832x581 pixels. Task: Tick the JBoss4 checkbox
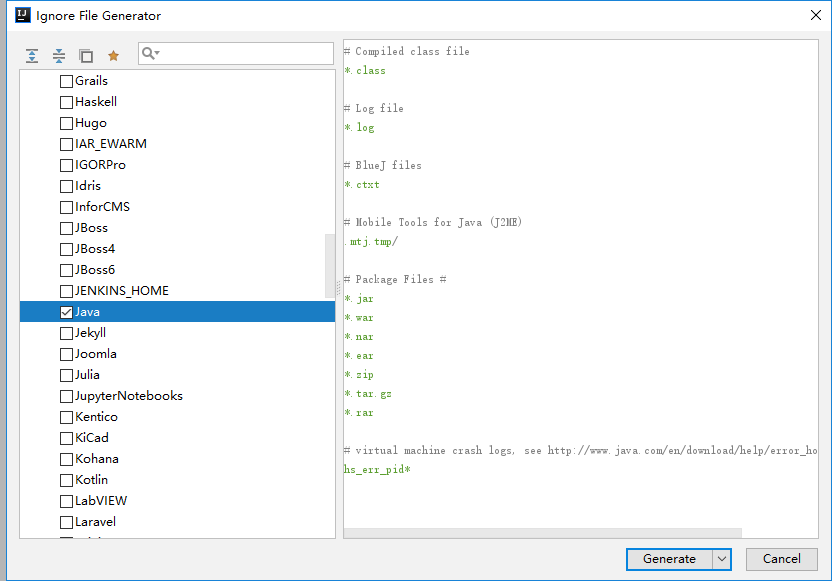pyautogui.click(x=66, y=249)
